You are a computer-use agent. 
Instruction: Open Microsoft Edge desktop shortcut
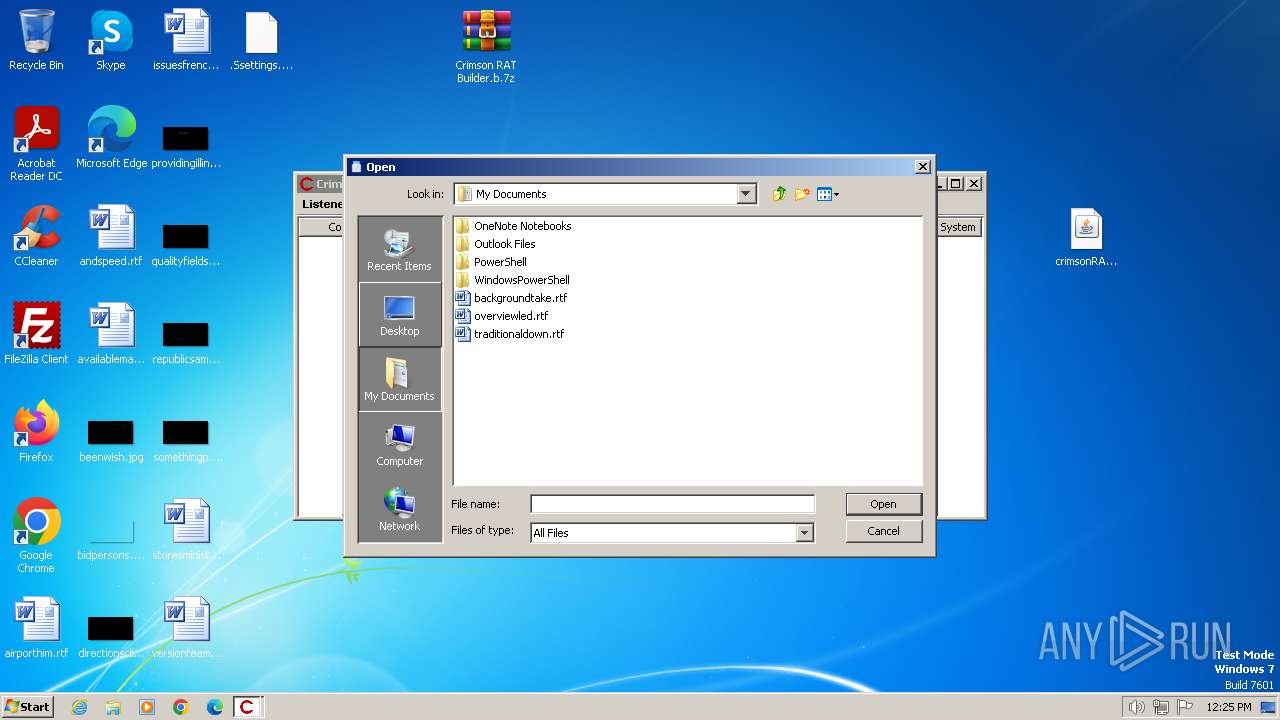(111, 138)
